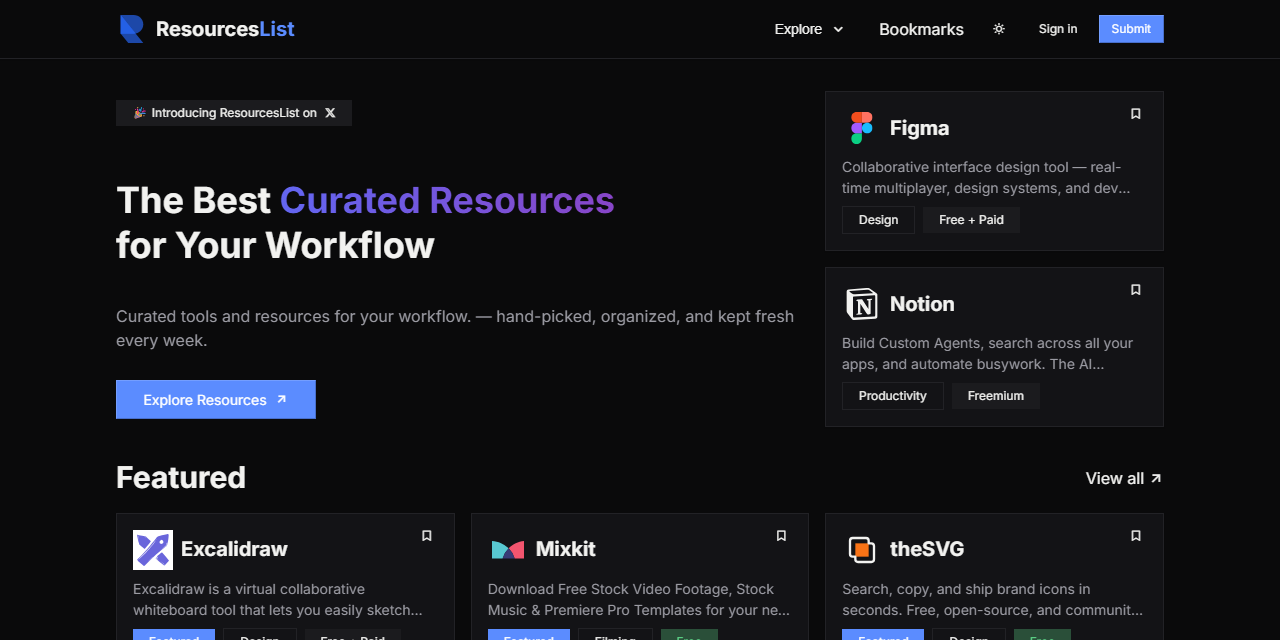Click the Excalidraw app icon
The image size is (1280, 640).
(x=153, y=550)
